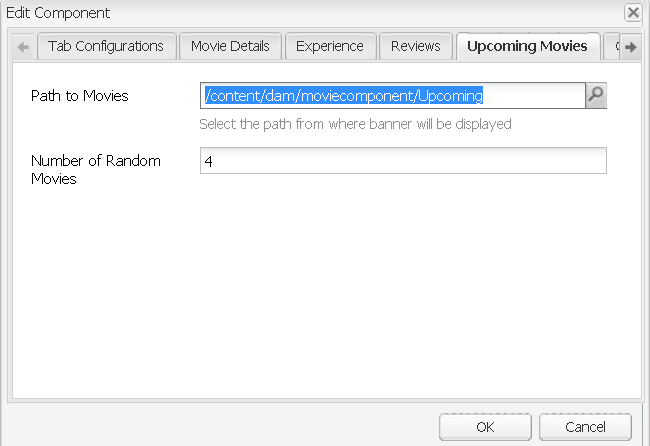650x446 pixels.
Task: Click the Upcoming Movies tab
Action: (x=527, y=46)
